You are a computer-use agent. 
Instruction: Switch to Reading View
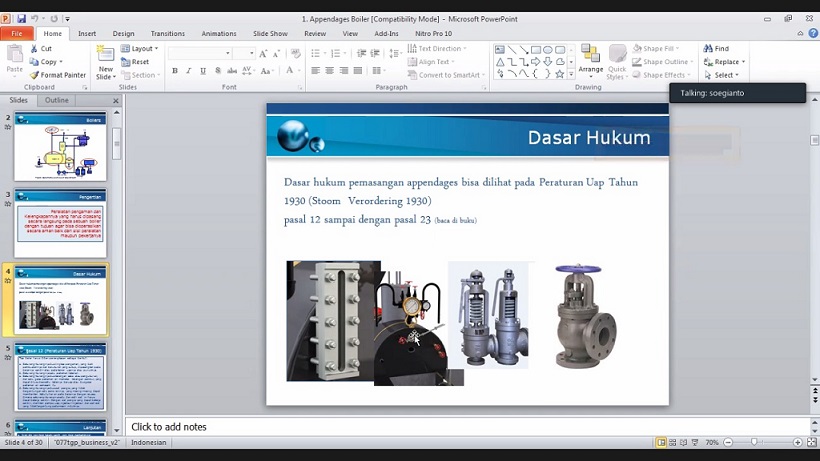(684, 442)
